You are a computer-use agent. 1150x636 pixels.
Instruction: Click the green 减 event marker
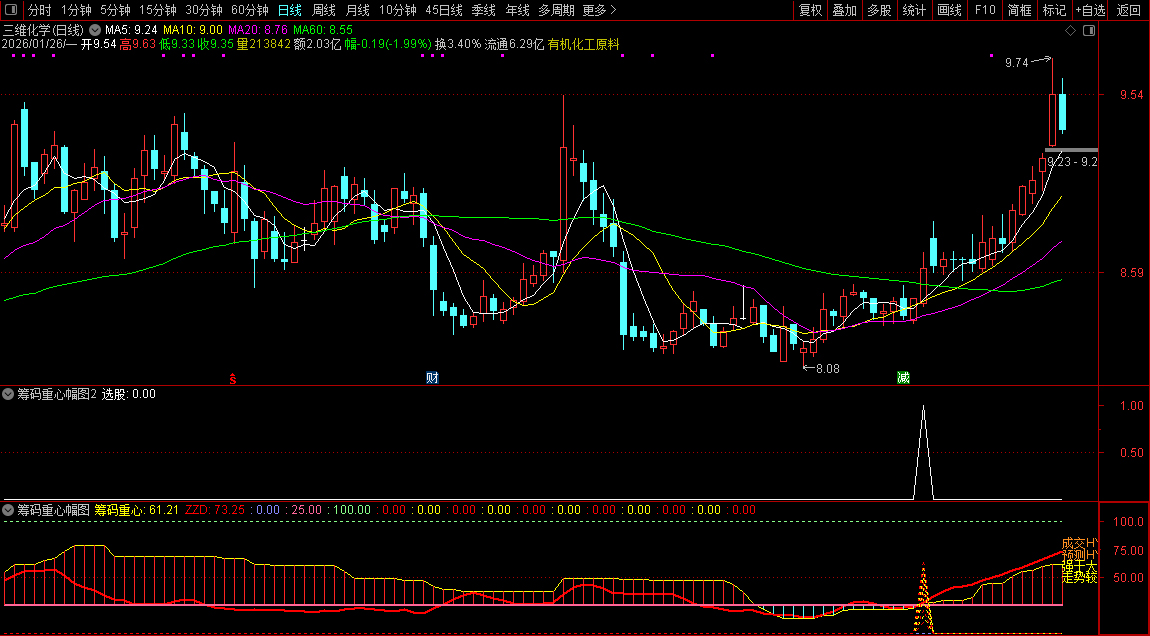pyautogui.click(x=903, y=378)
